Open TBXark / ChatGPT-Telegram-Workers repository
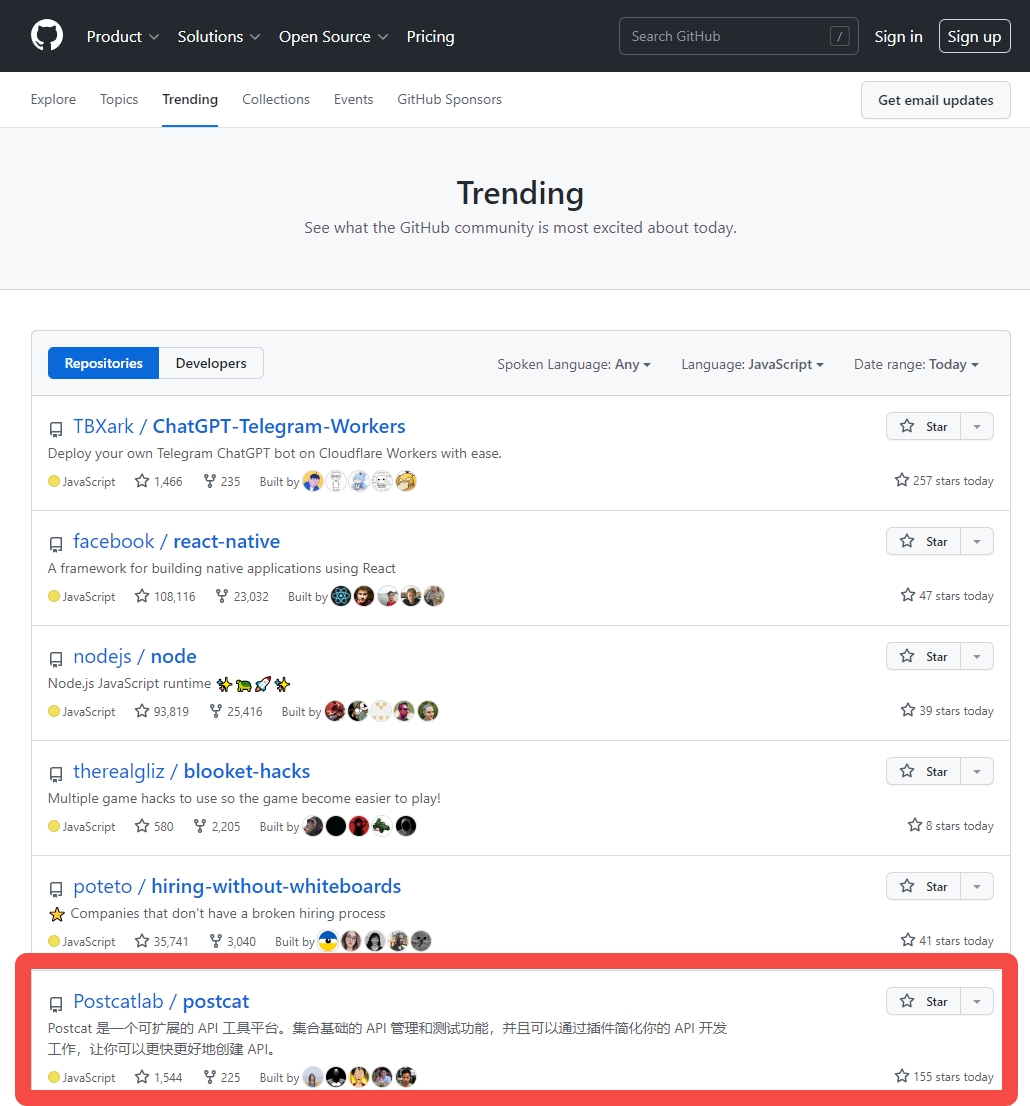The height and width of the screenshot is (1106, 1030). point(239,427)
